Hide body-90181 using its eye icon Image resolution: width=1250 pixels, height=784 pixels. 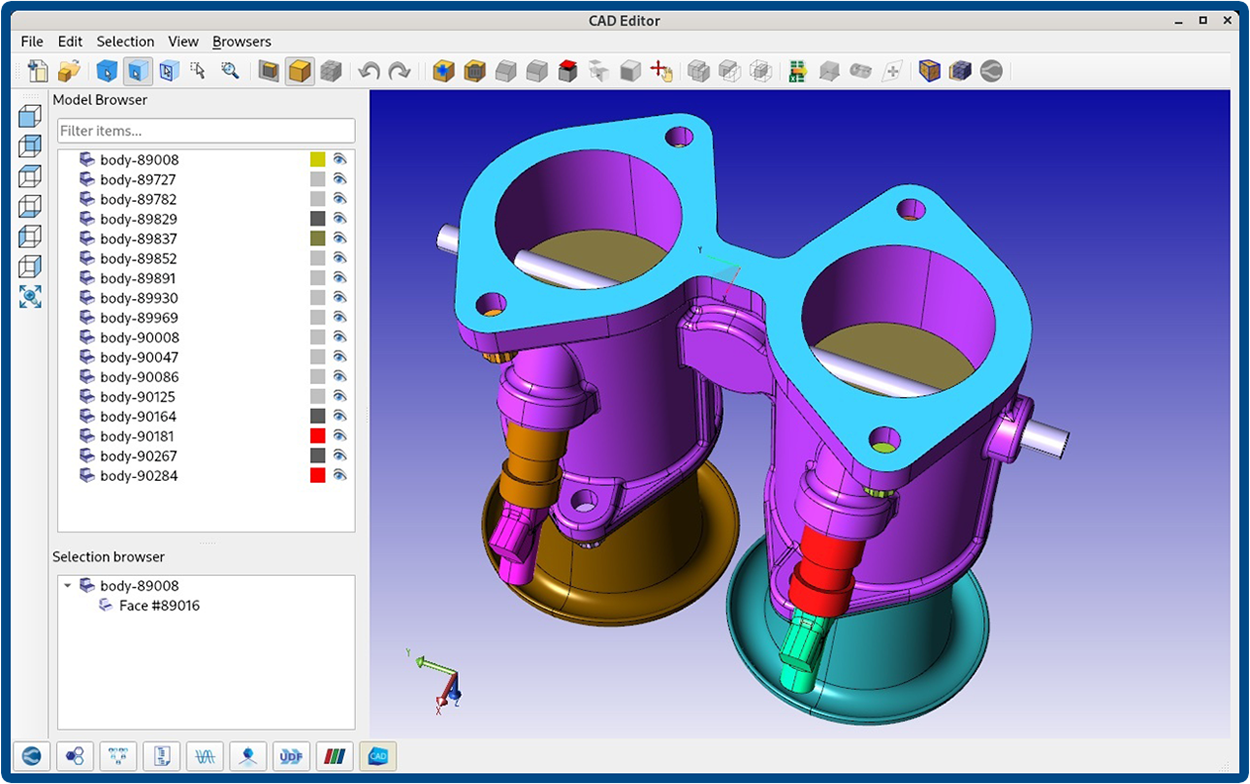[x=341, y=435]
